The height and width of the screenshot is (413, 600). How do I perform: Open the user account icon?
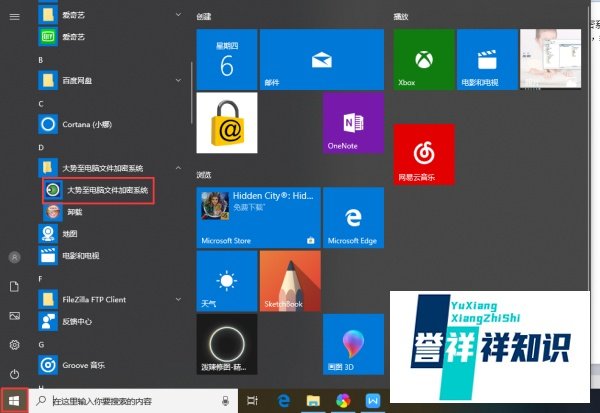coord(15,257)
